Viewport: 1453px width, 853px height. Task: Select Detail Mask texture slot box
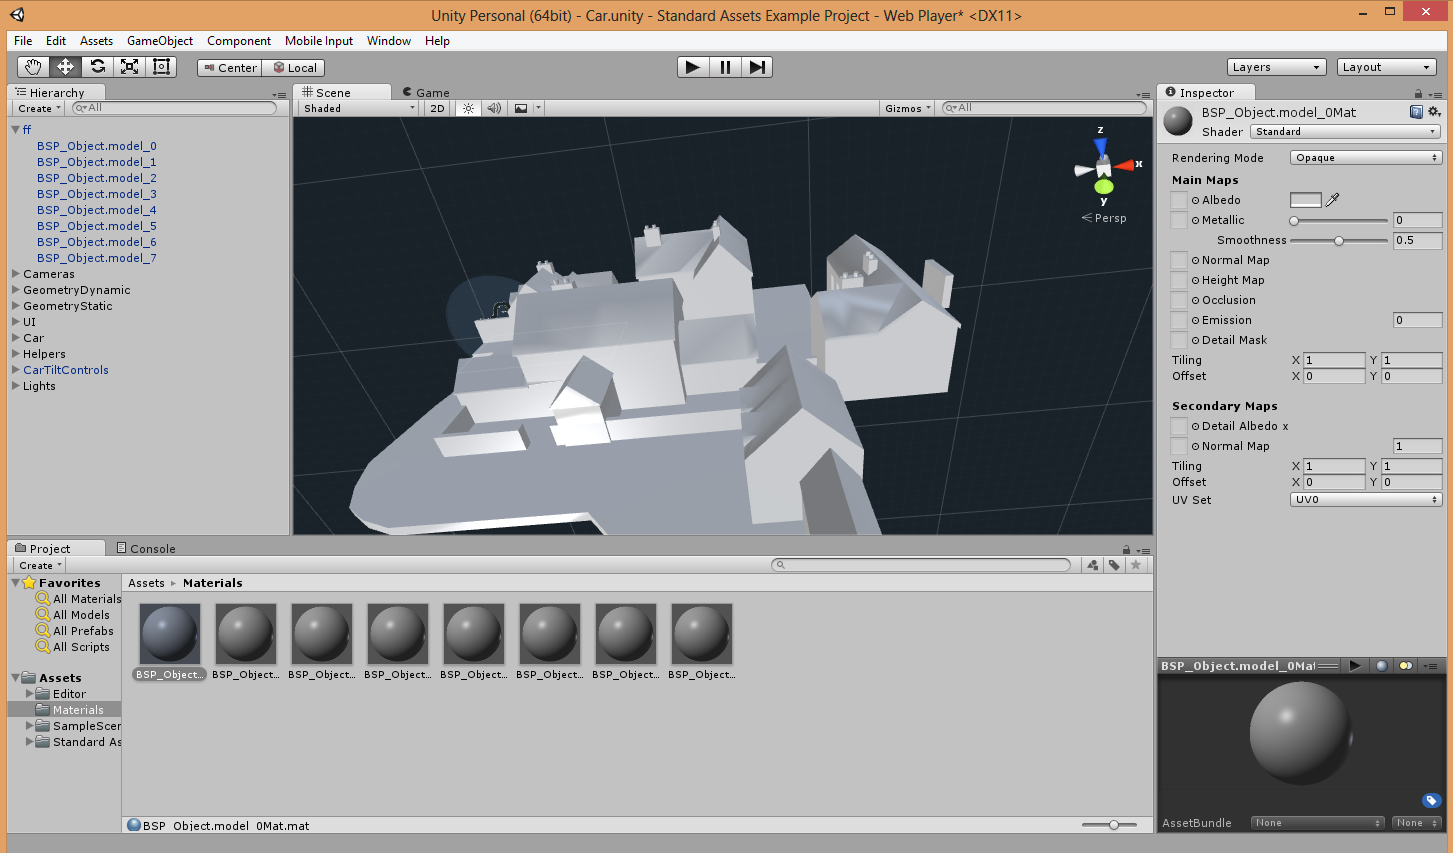point(1179,340)
